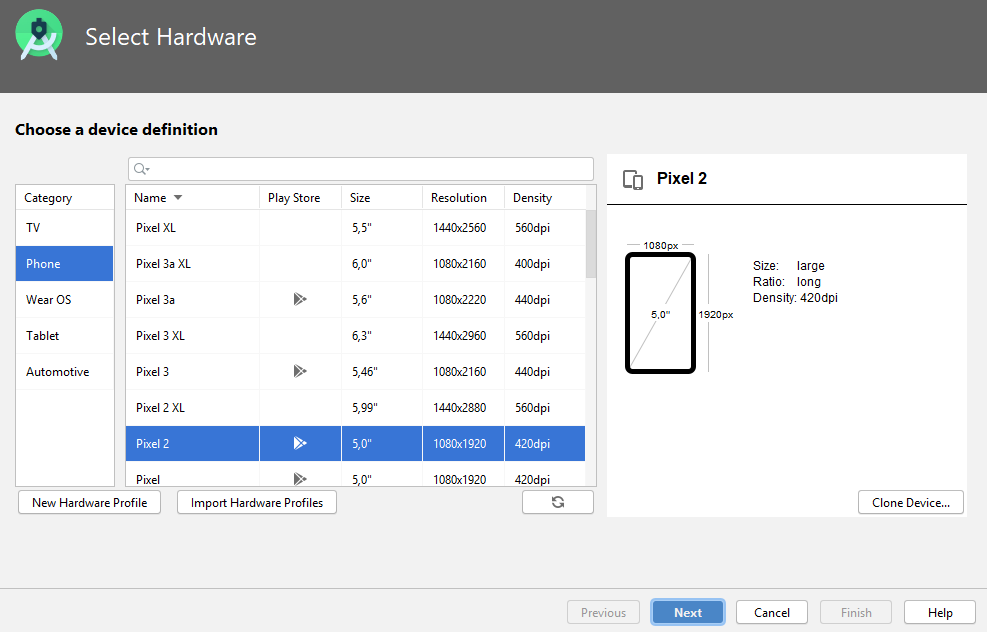Focus the device search field

click(x=361, y=169)
